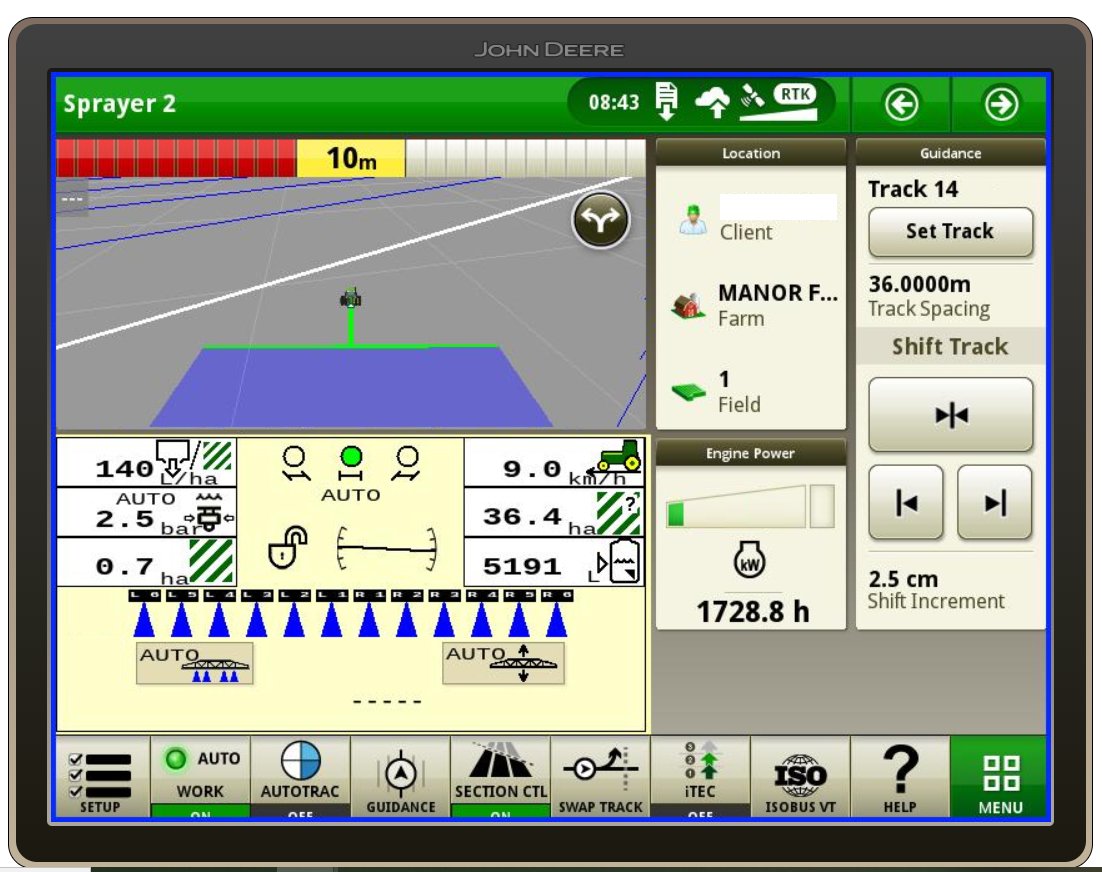The image size is (1102, 872).
Task: Open the 140 L/ha application rate field
Action: coord(147,462)
